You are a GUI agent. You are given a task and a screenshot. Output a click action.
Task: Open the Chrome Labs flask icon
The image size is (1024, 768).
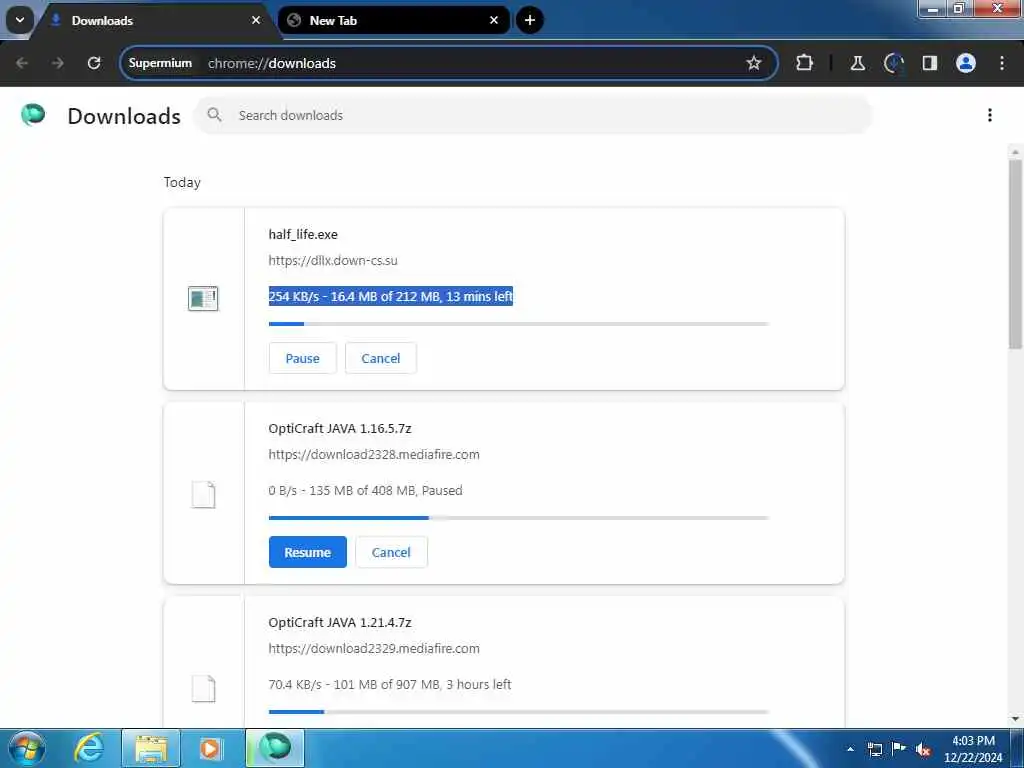point(857,63)
